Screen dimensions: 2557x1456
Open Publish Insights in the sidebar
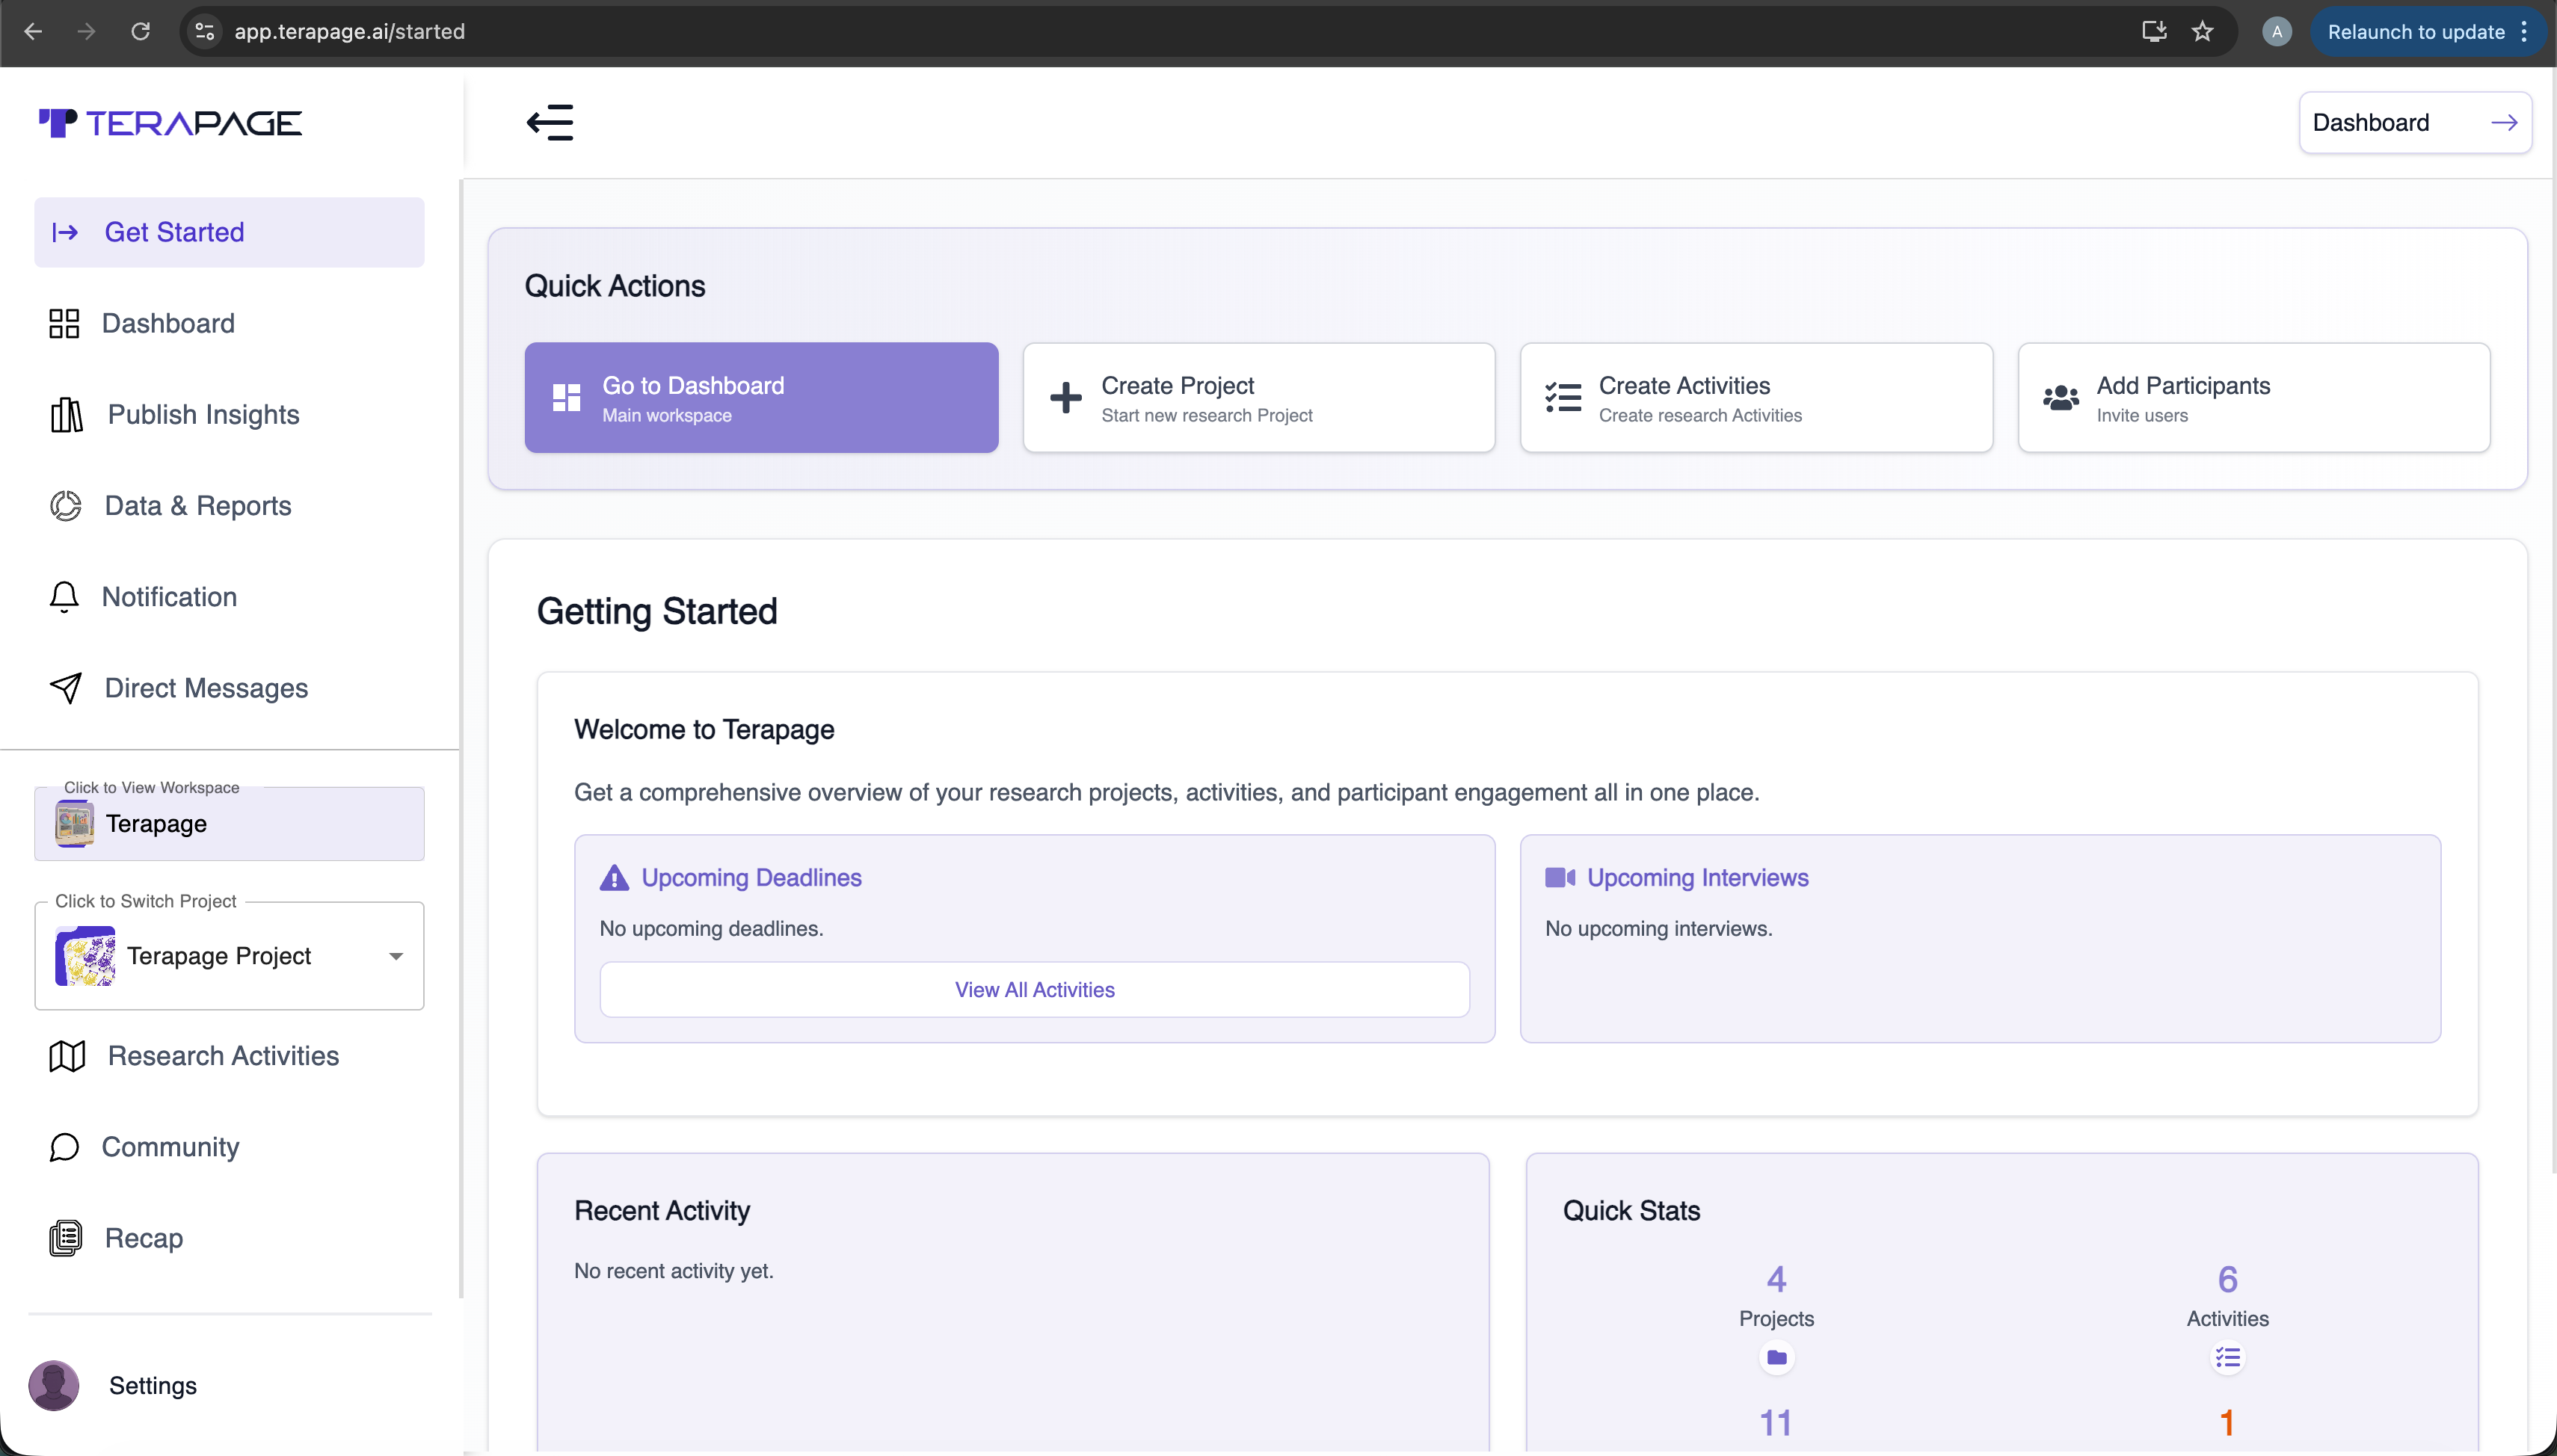(203, 414)
